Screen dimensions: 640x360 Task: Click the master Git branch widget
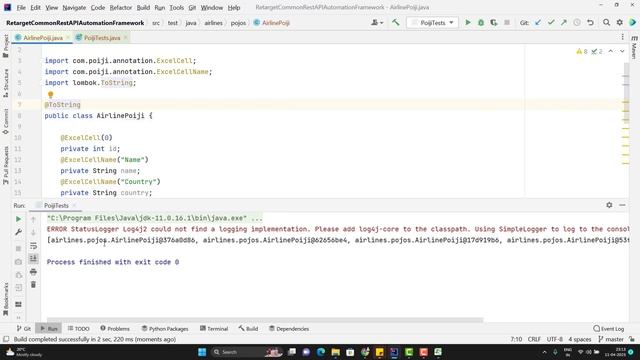click(611, 339)
